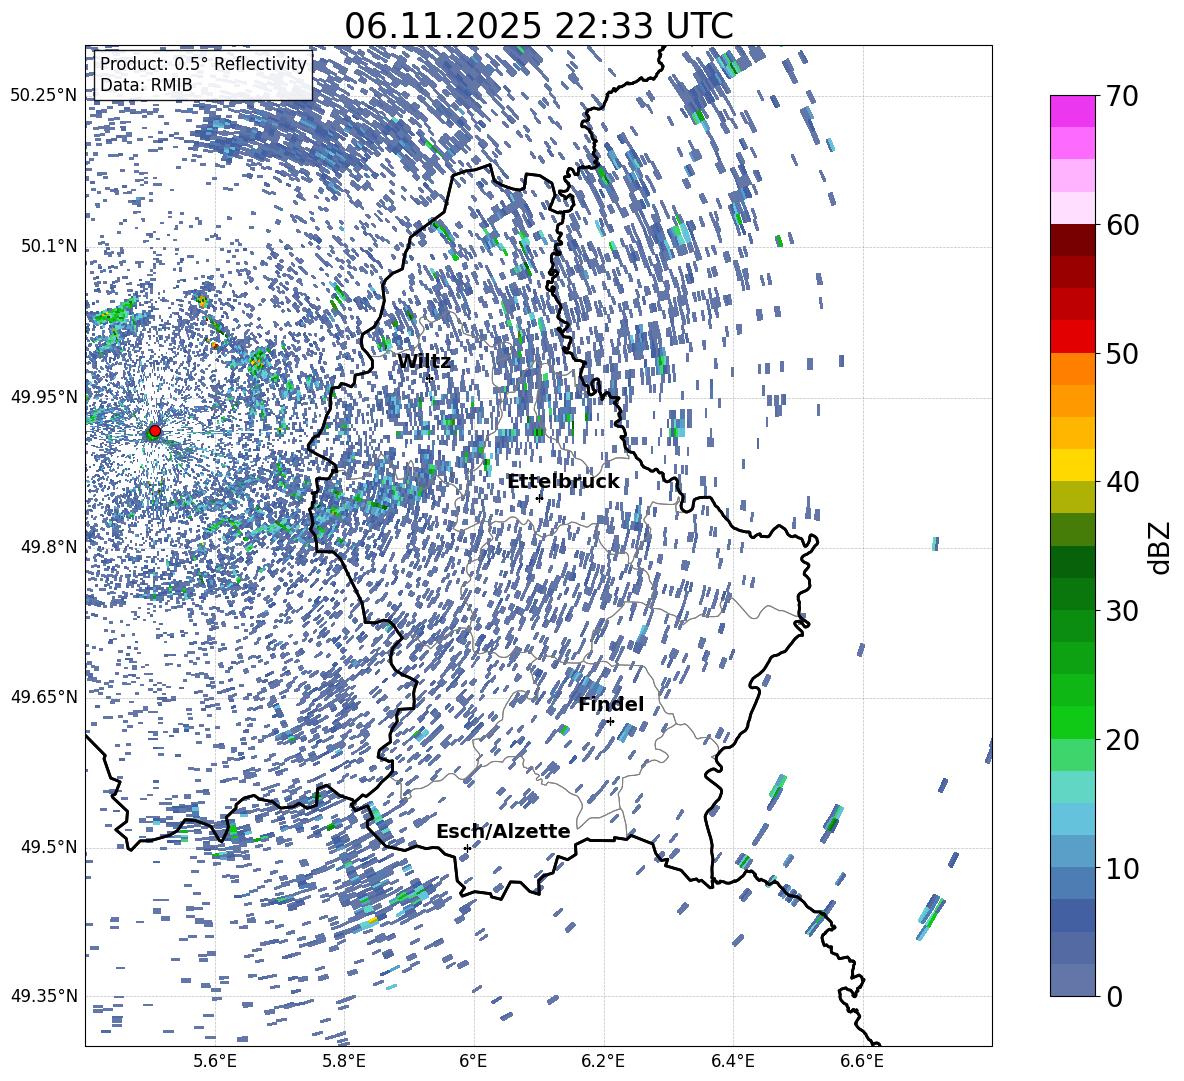
Task: Click the 6°E longitude label
Action: pos(473,1061)
